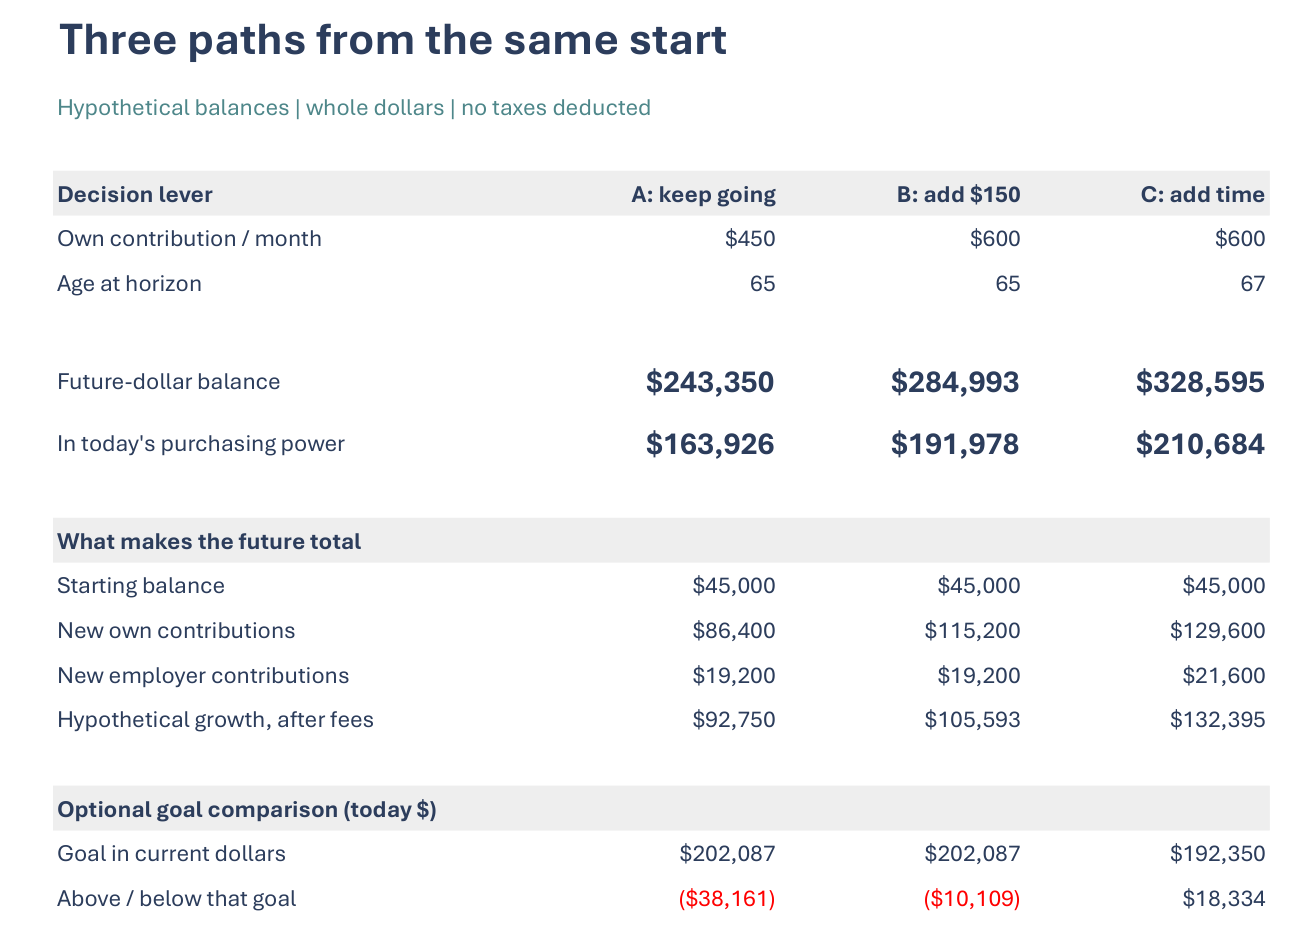Select the $284,993 future-dollar balance
The image size is (1300, 930).
[955, 382]
